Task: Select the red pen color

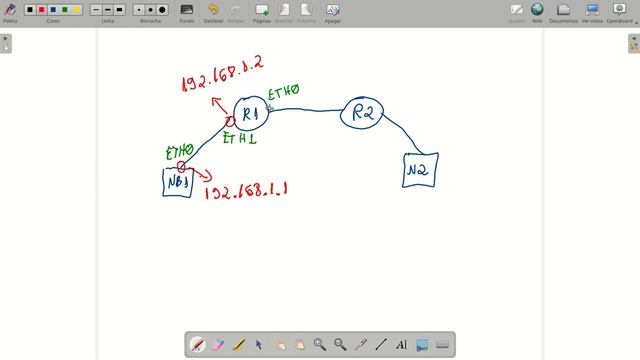Action: point(41,9)
